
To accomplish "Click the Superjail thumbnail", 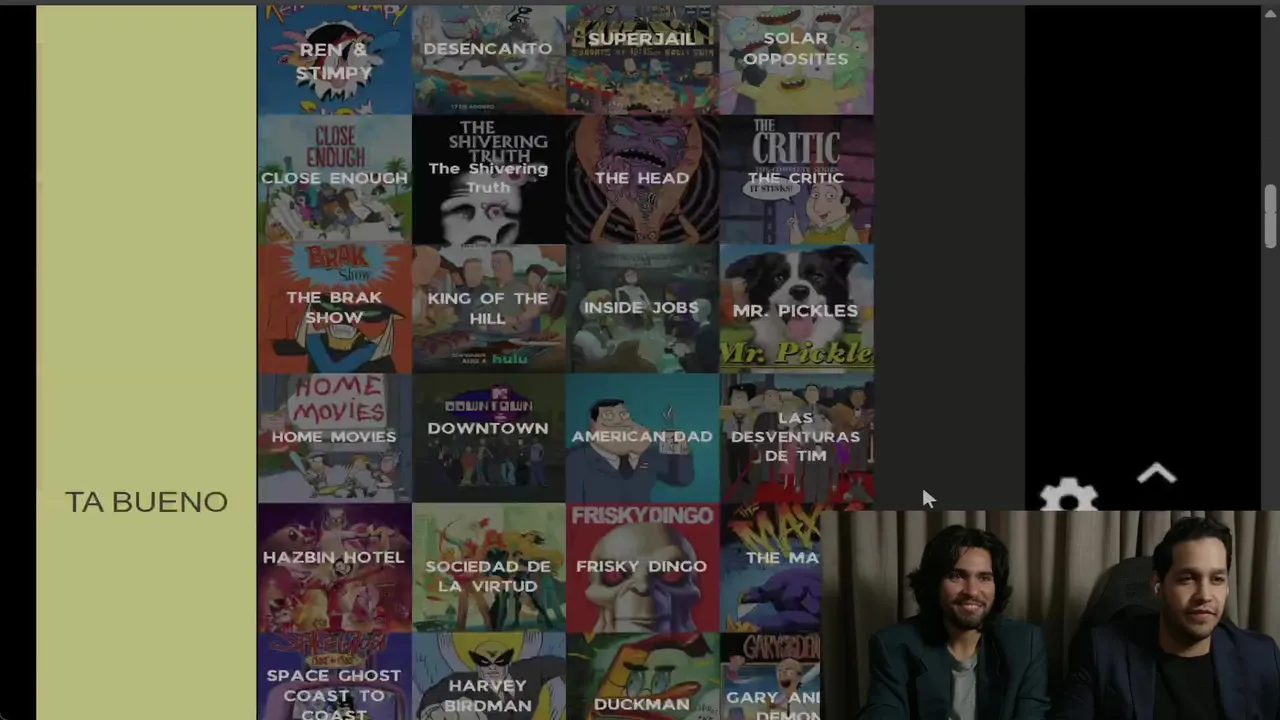I will click(642, 59).
